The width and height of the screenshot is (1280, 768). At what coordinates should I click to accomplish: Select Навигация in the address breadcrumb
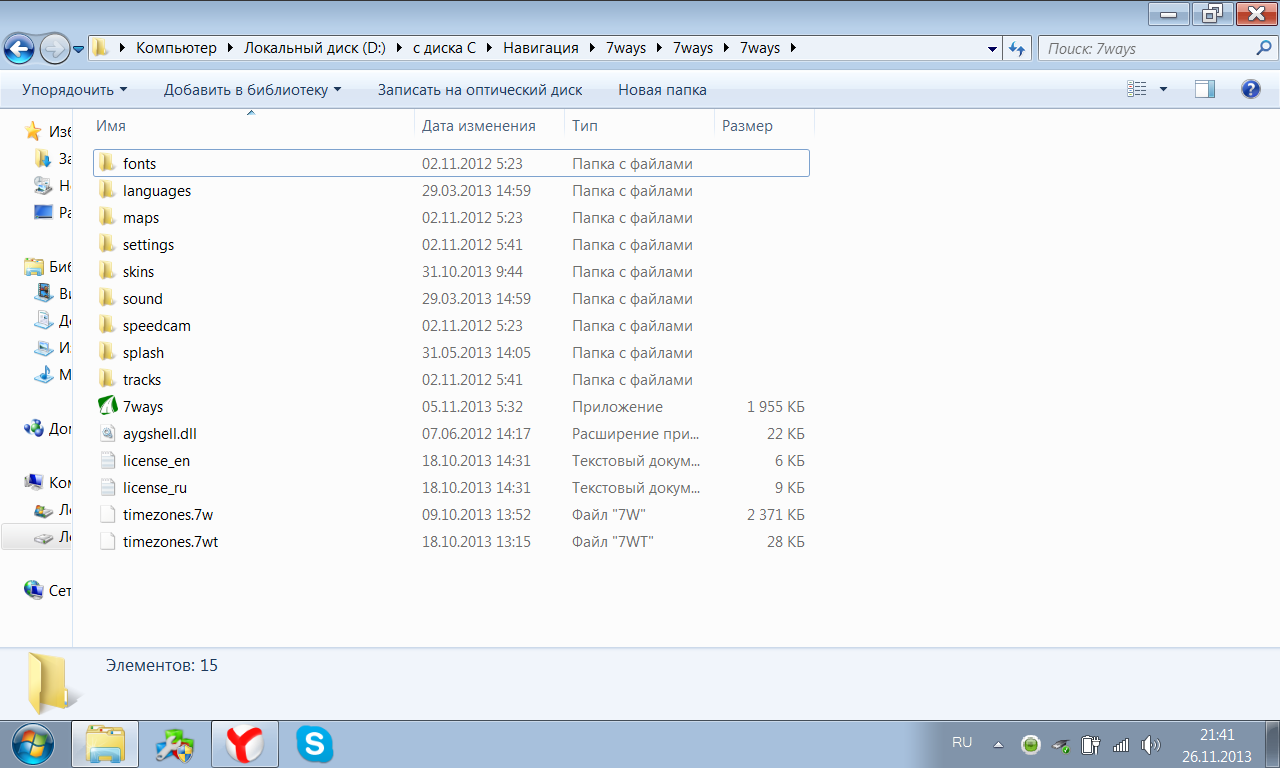pos(540,48)
